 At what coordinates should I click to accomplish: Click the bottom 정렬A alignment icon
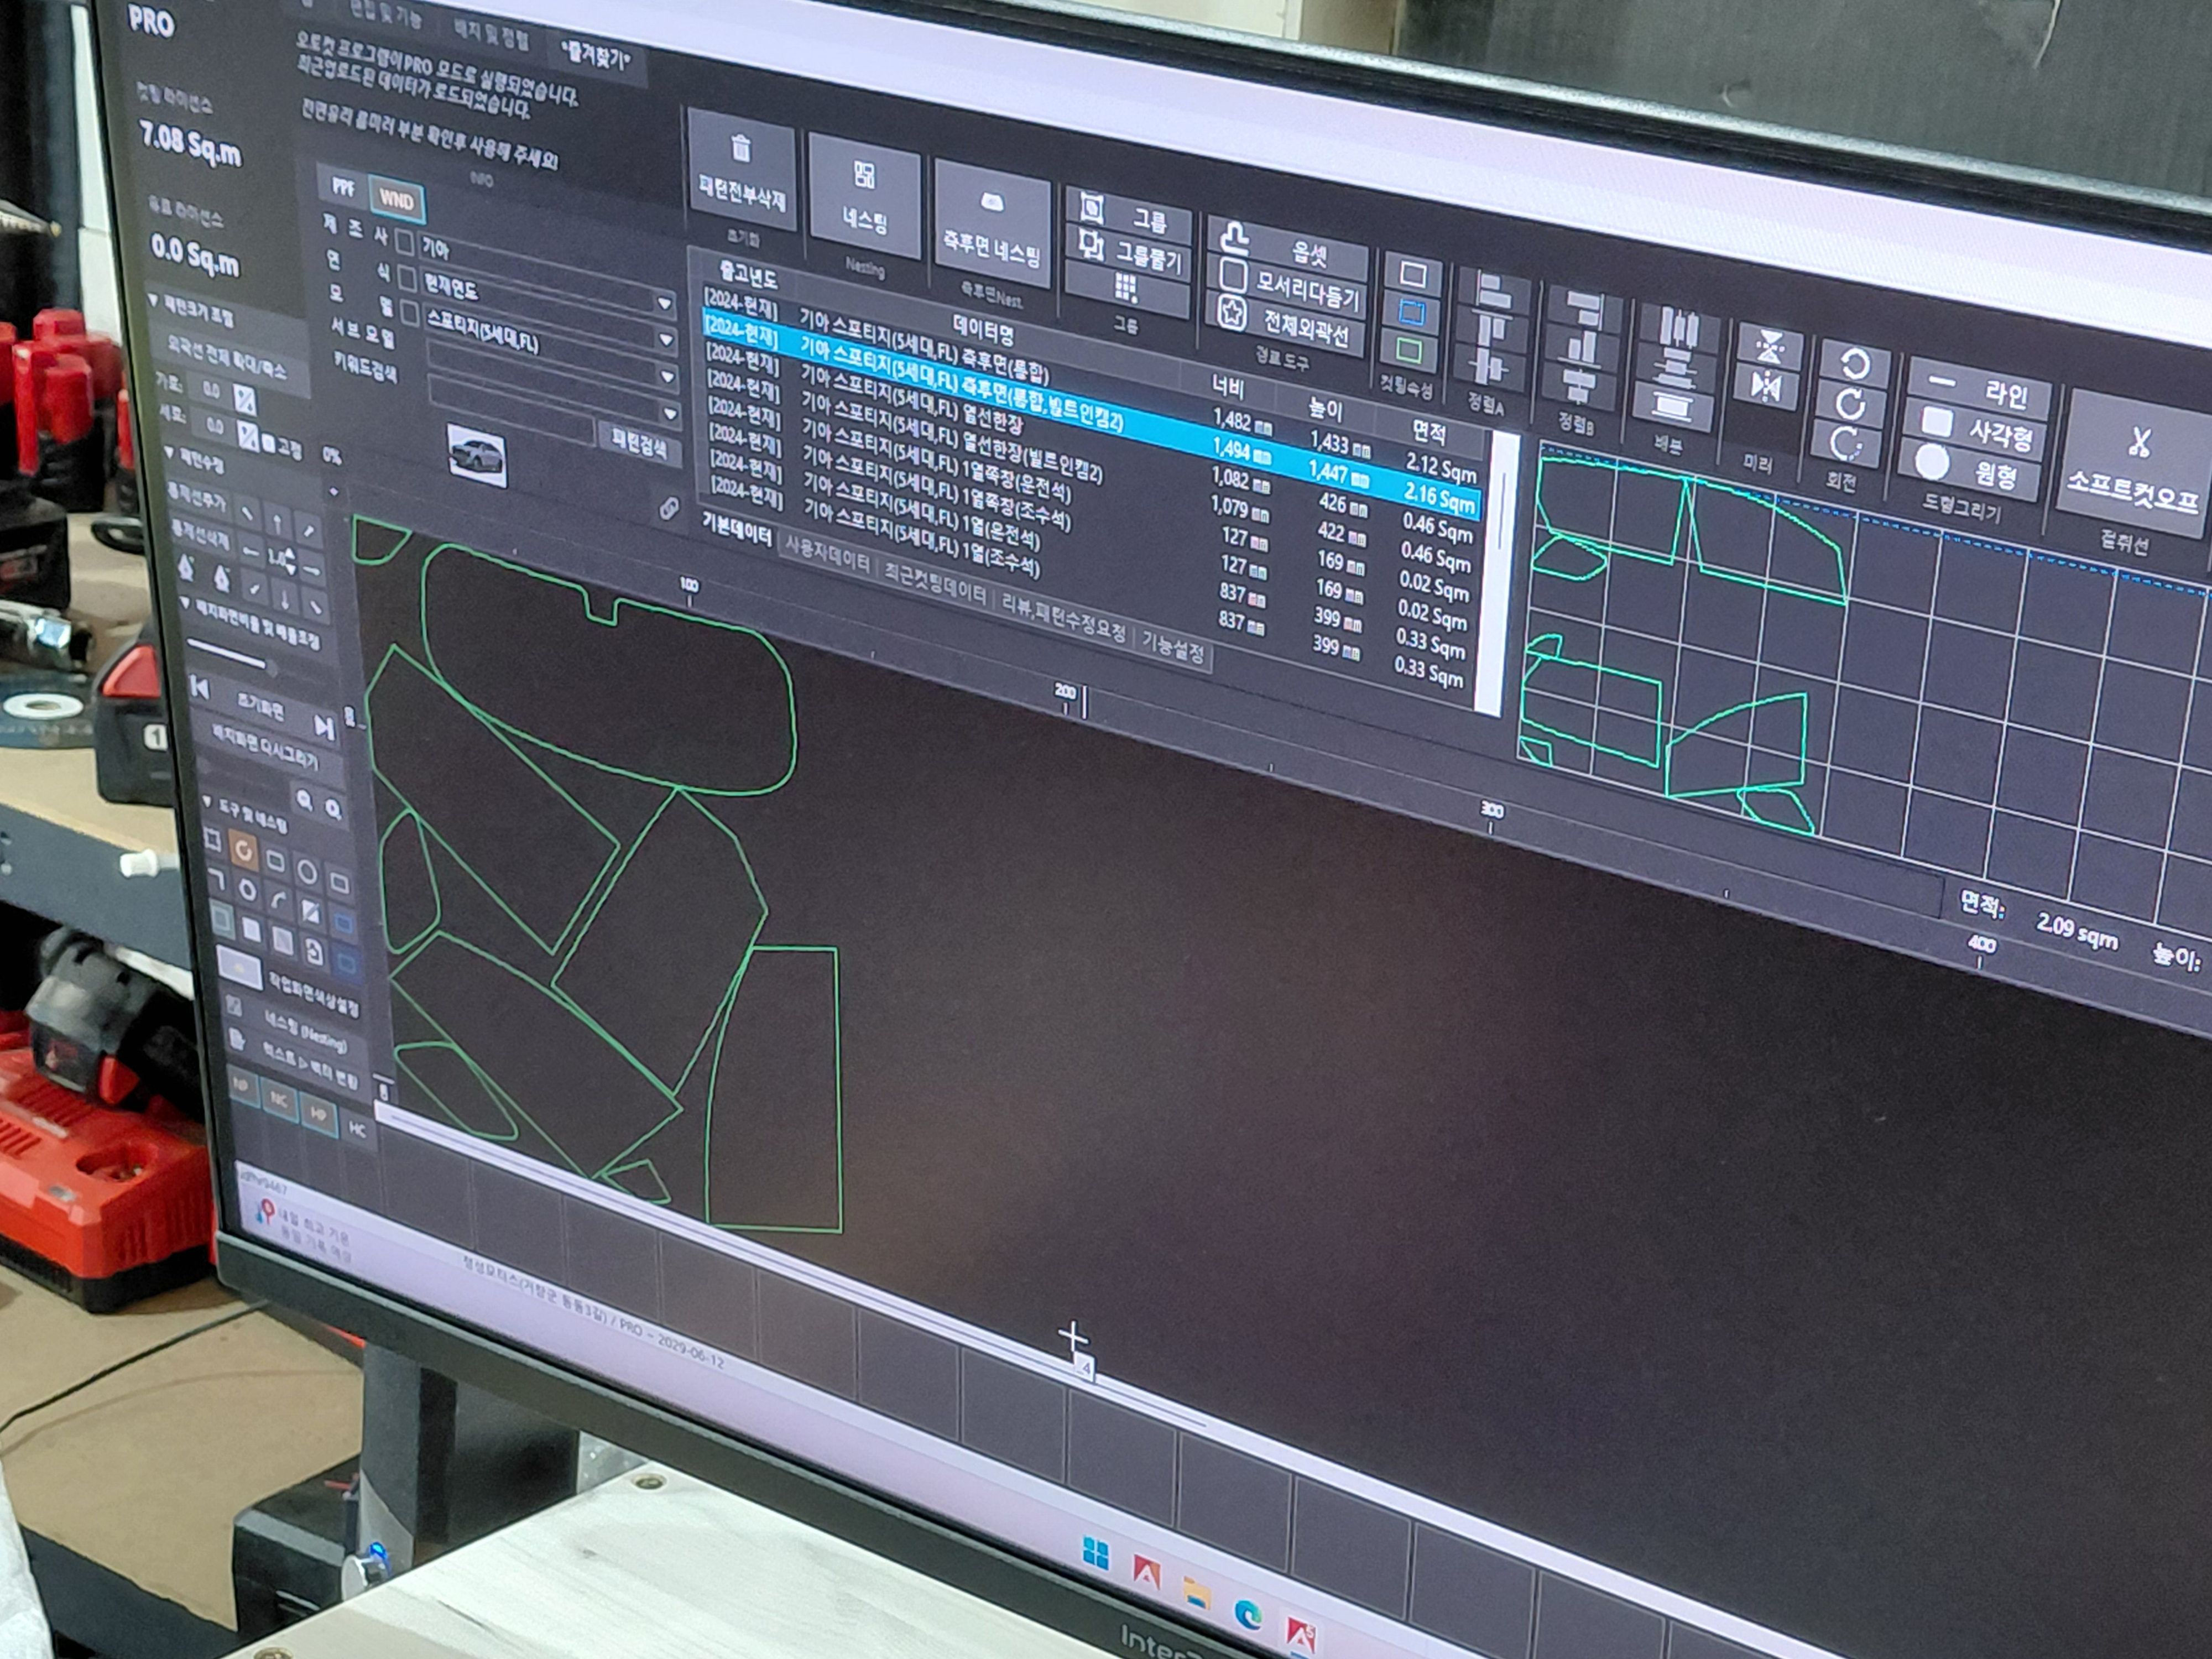[x=1489, y=366]
